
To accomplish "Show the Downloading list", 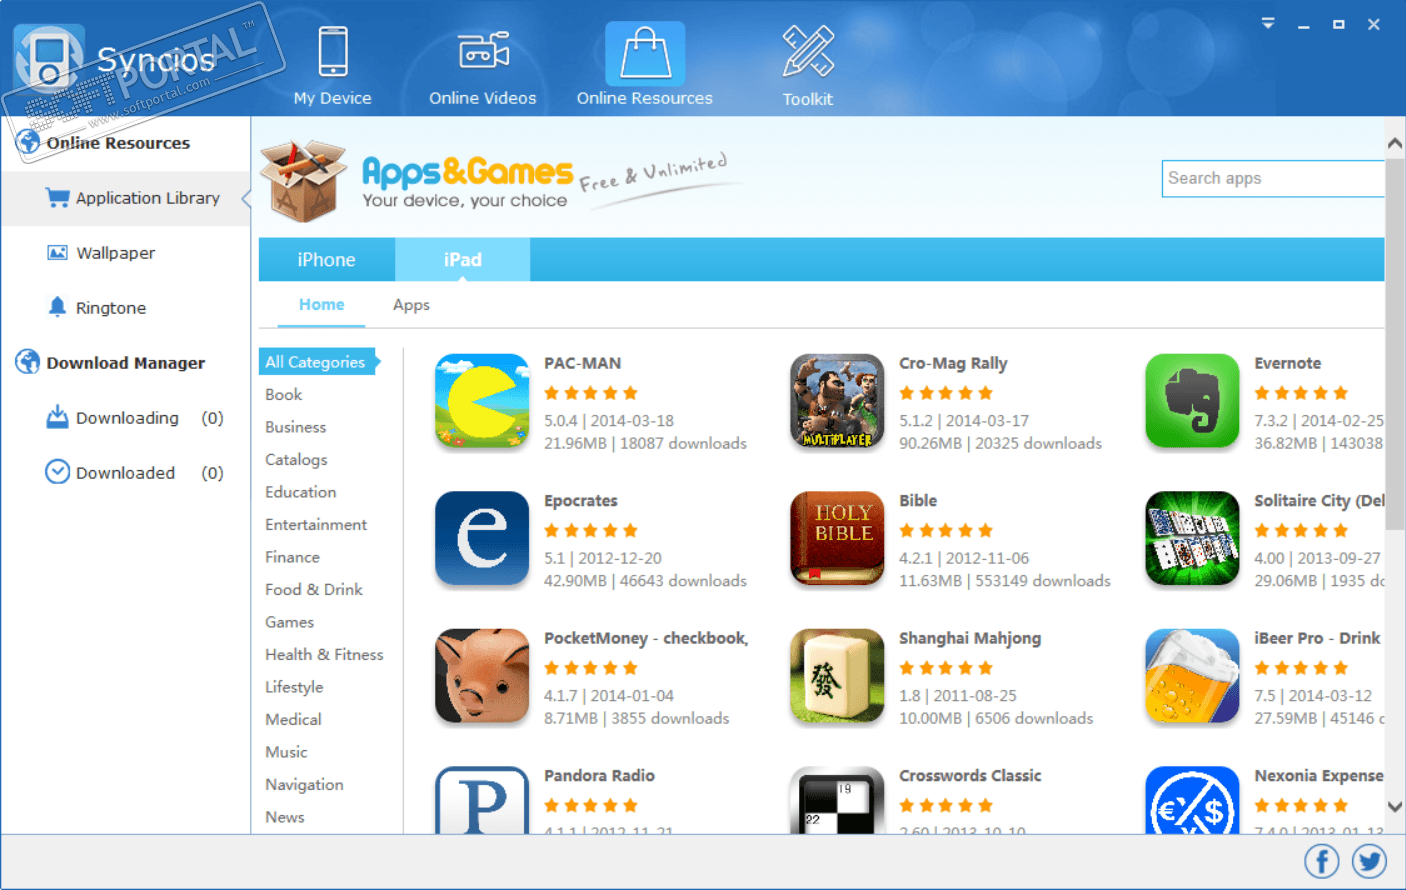I will (x=134, y=418).
